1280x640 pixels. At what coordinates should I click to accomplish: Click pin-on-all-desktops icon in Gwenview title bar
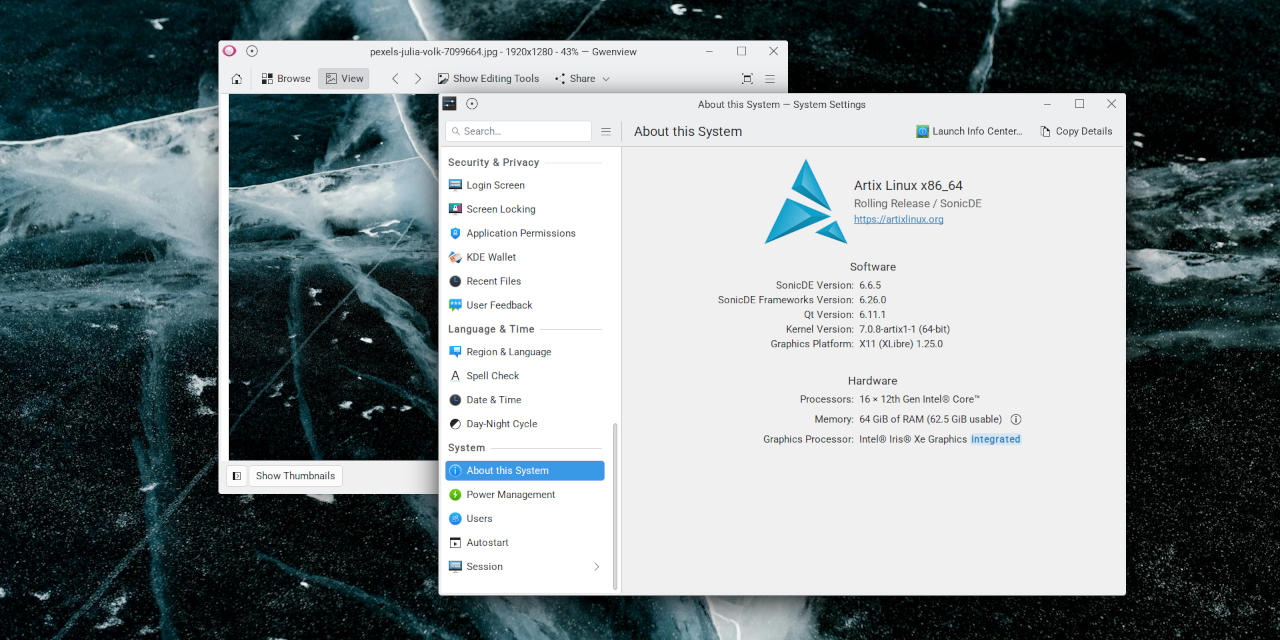tap(252, 51)
